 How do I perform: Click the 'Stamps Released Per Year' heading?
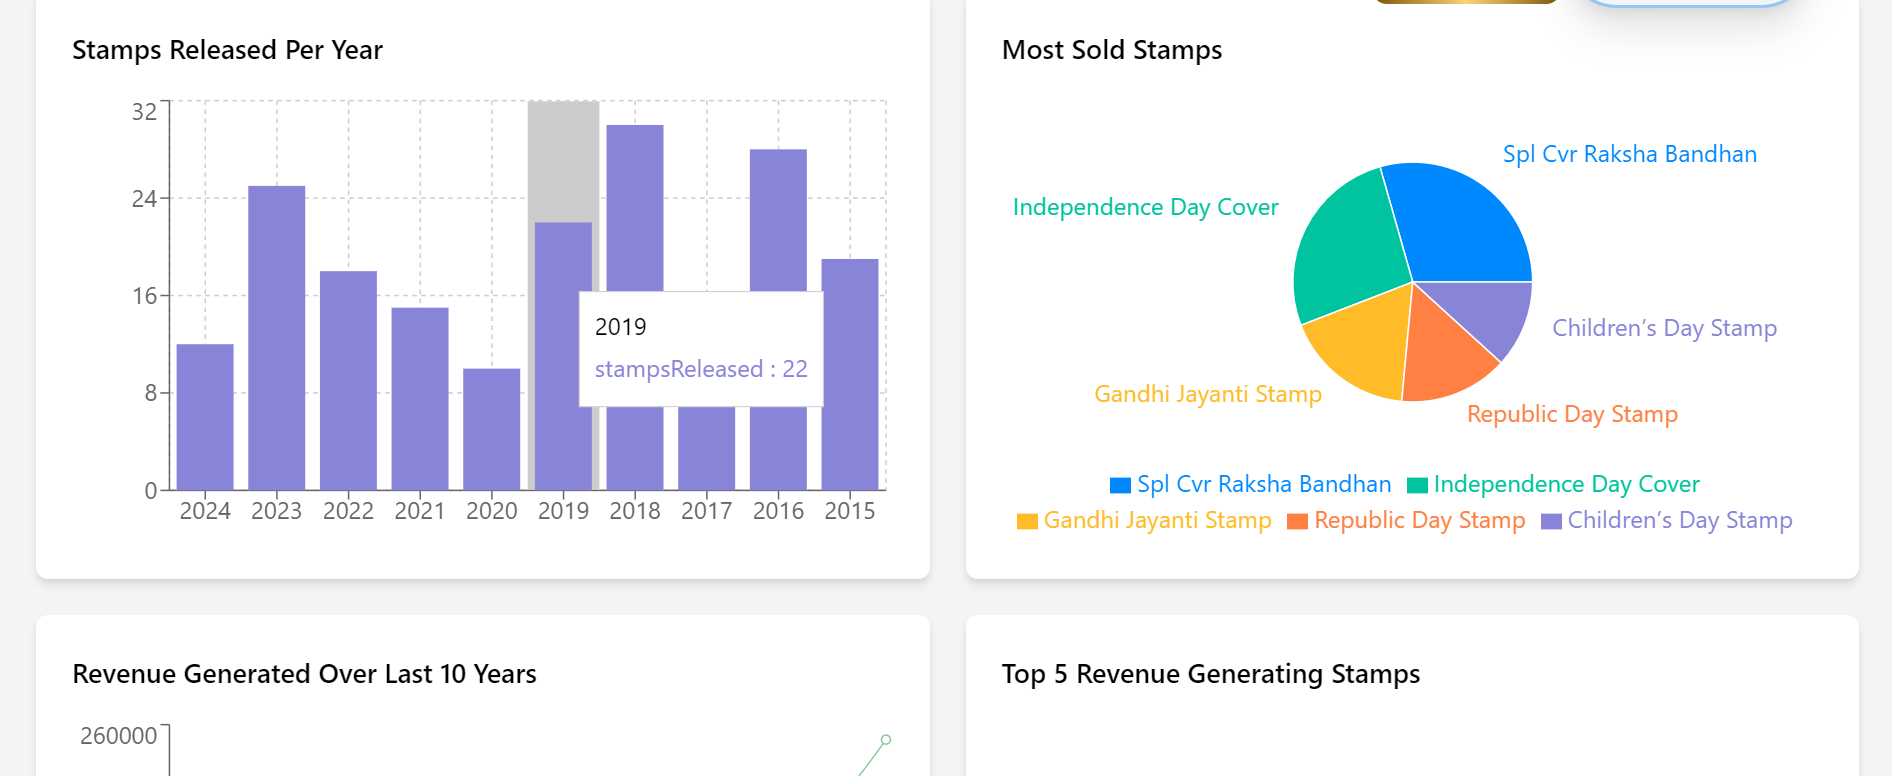click(x=227, y=50)
